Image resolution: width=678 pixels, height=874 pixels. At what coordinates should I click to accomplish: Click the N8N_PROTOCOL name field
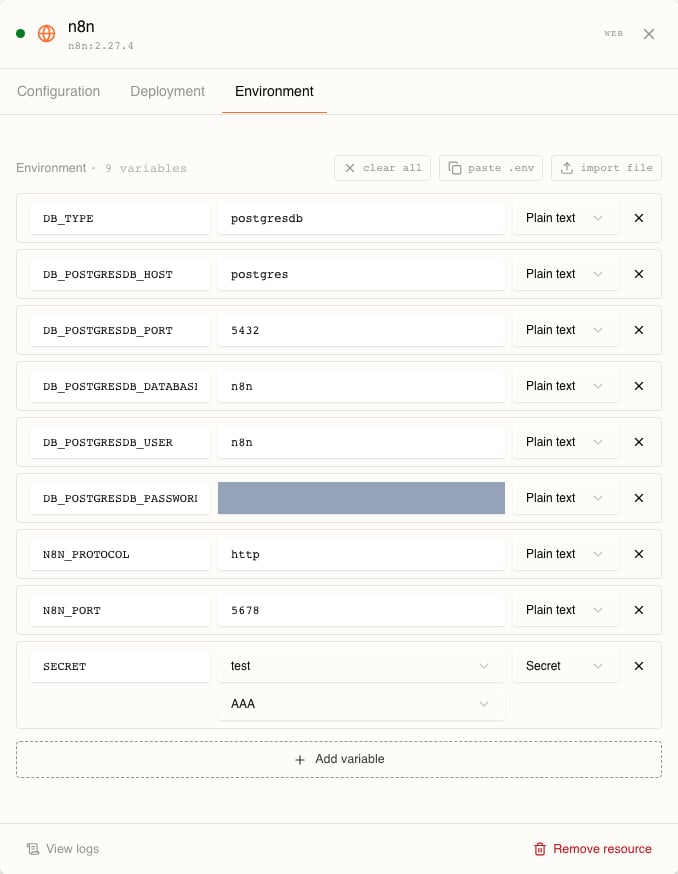tap(120, 554)
